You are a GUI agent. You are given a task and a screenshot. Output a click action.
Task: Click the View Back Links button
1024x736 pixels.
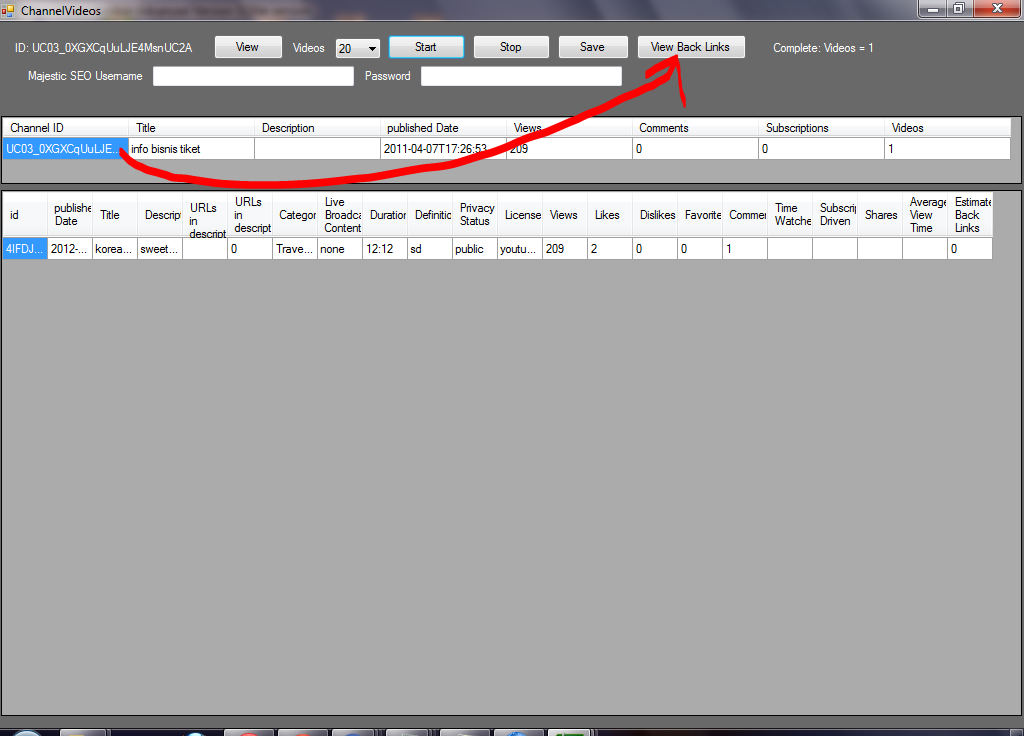[x=691, y=47]
